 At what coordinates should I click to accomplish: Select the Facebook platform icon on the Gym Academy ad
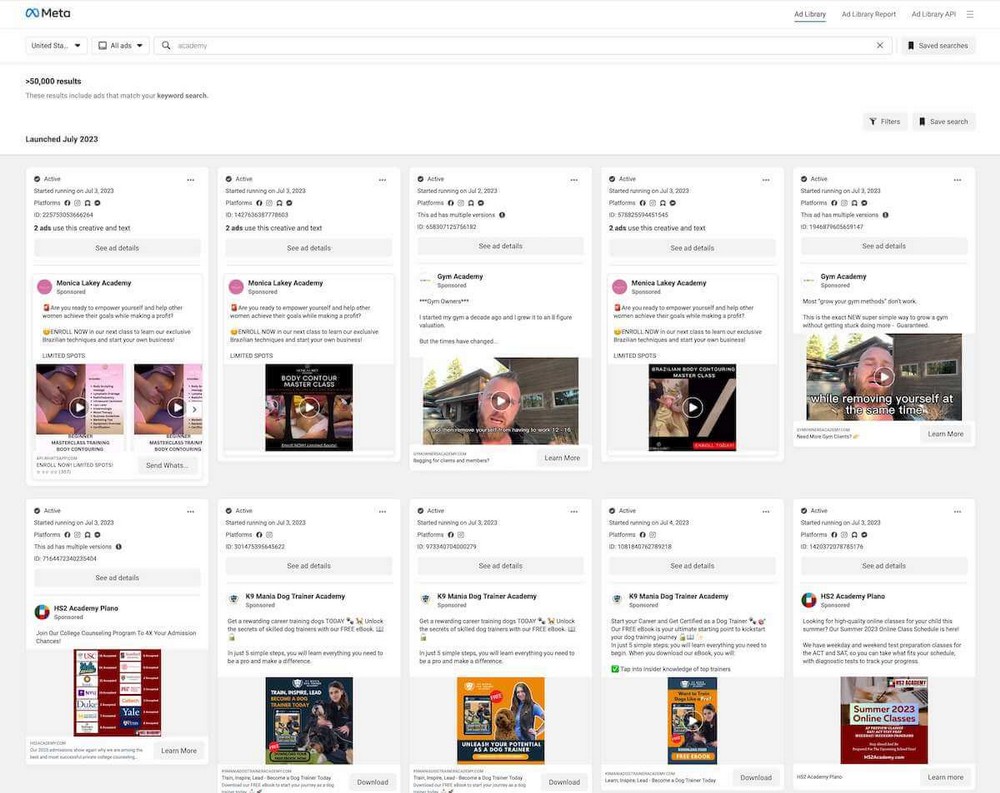click(x=450, y=203)
